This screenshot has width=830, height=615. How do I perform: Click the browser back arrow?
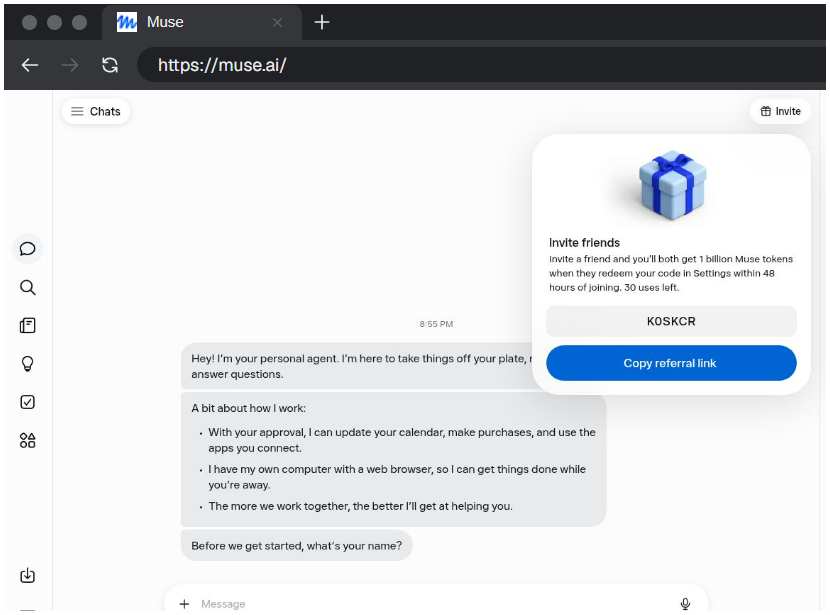(x=30, y=65)
